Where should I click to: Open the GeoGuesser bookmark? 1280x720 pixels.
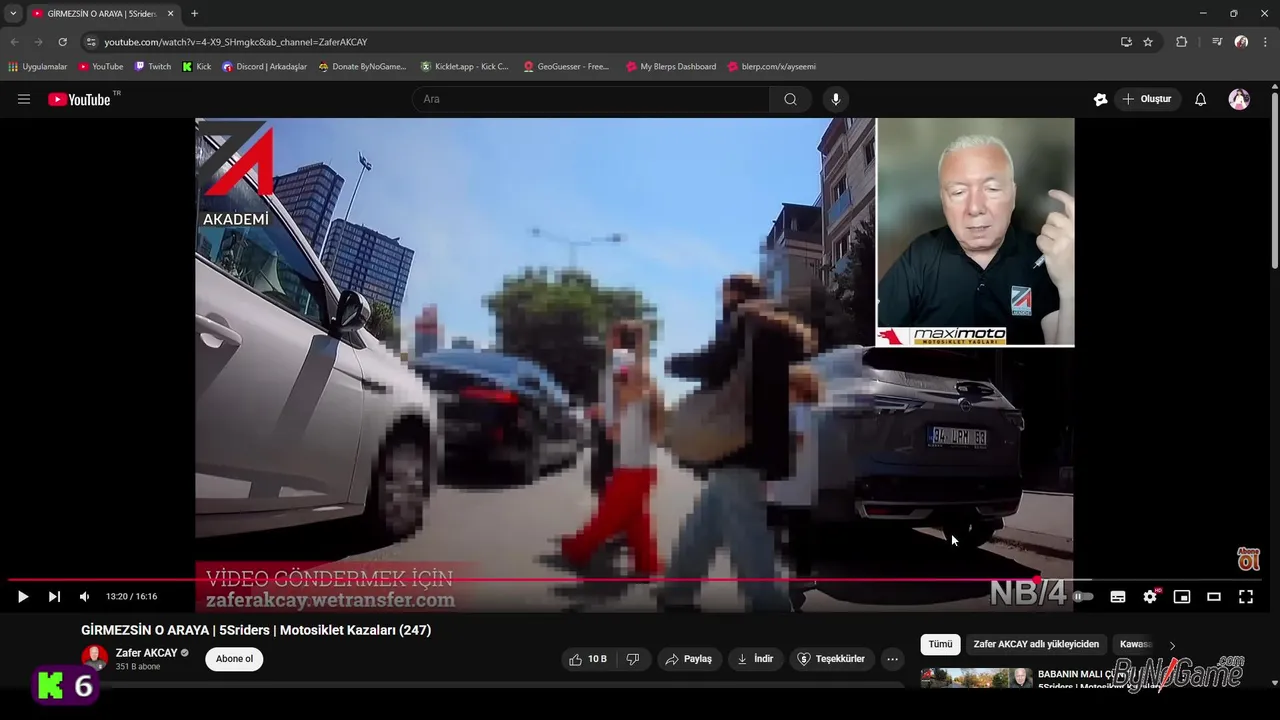click(x=566, y=67)
